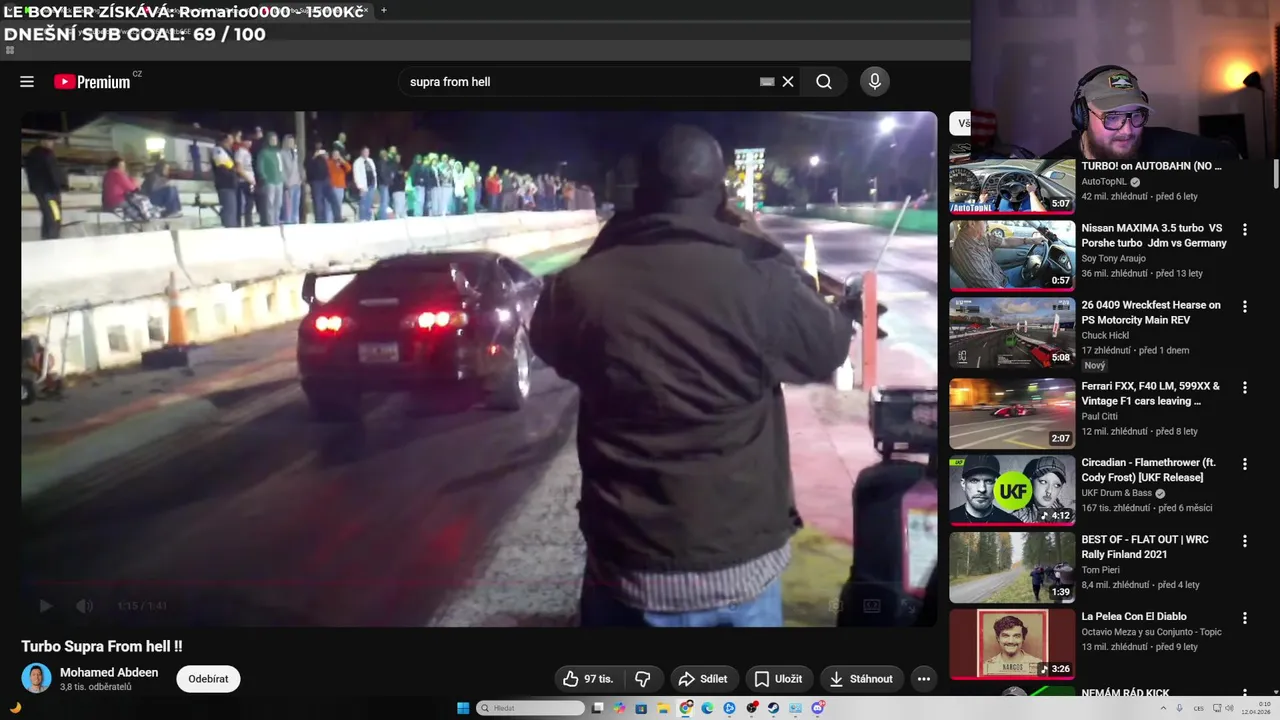Open Rally Finland thumbnail with 1:39 duration
Viewport: 1280px width, 720px height.
click(1012, 566)
